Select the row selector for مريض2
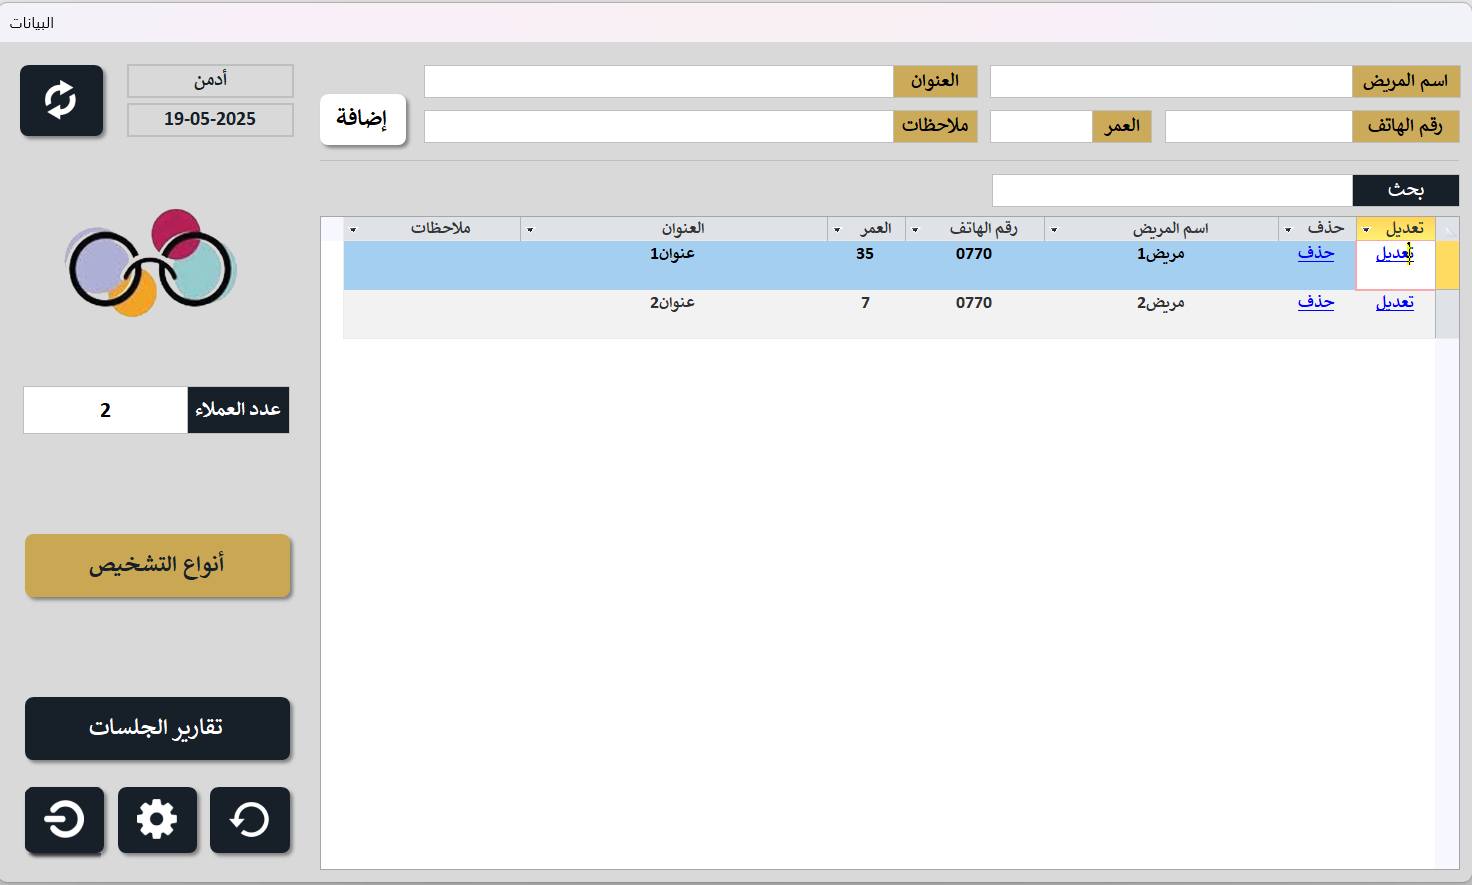Image resolution: width=1472 pixels, height=885 pixels. click(1446, 314)
